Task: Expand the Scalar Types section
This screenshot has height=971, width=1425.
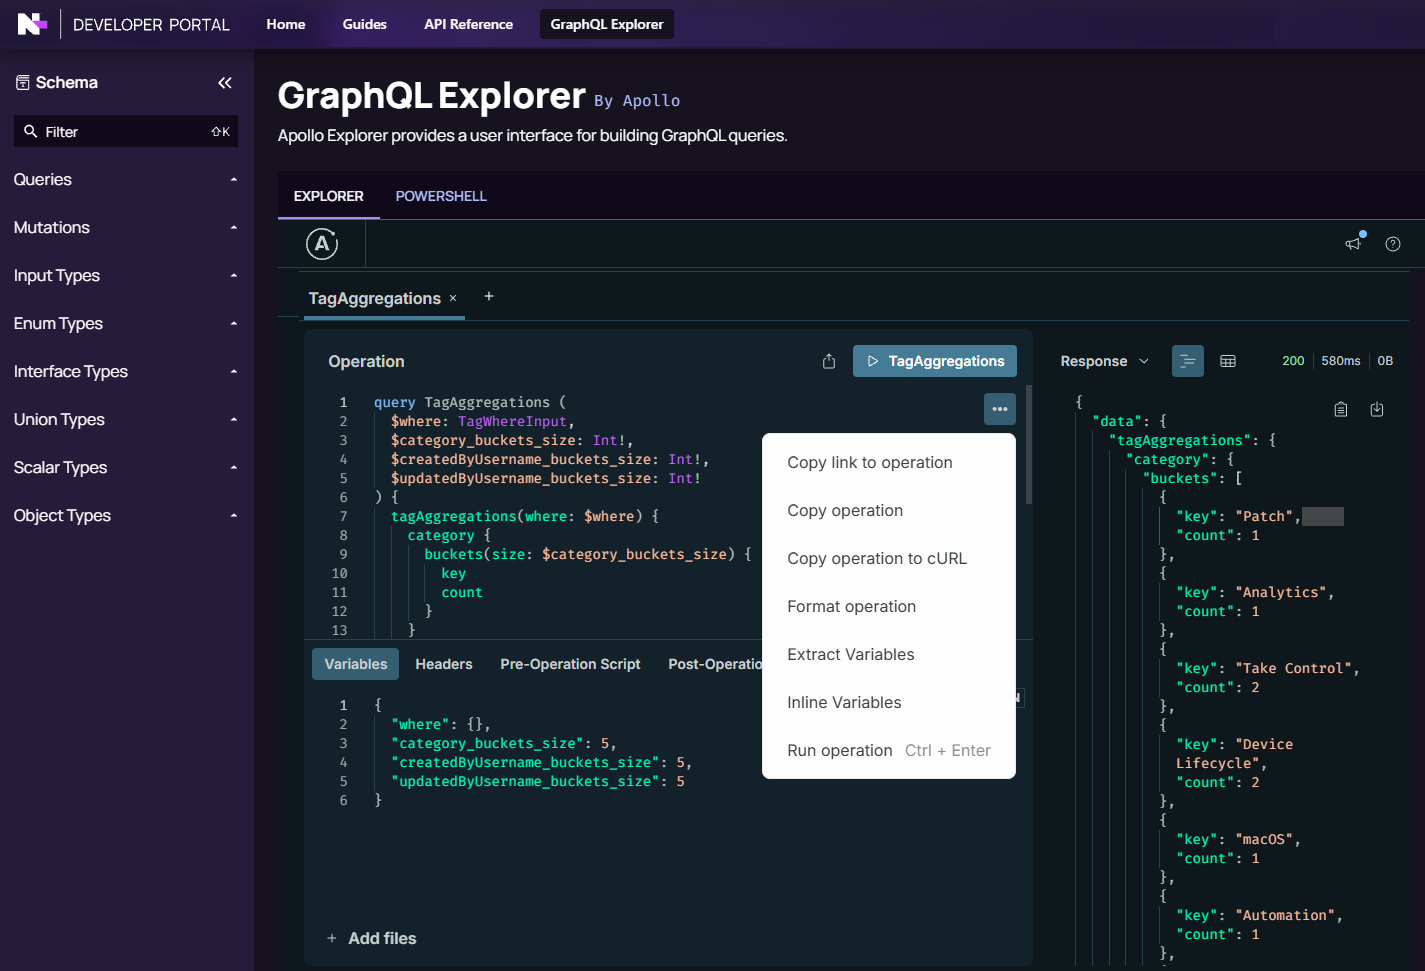Action: 126,468
